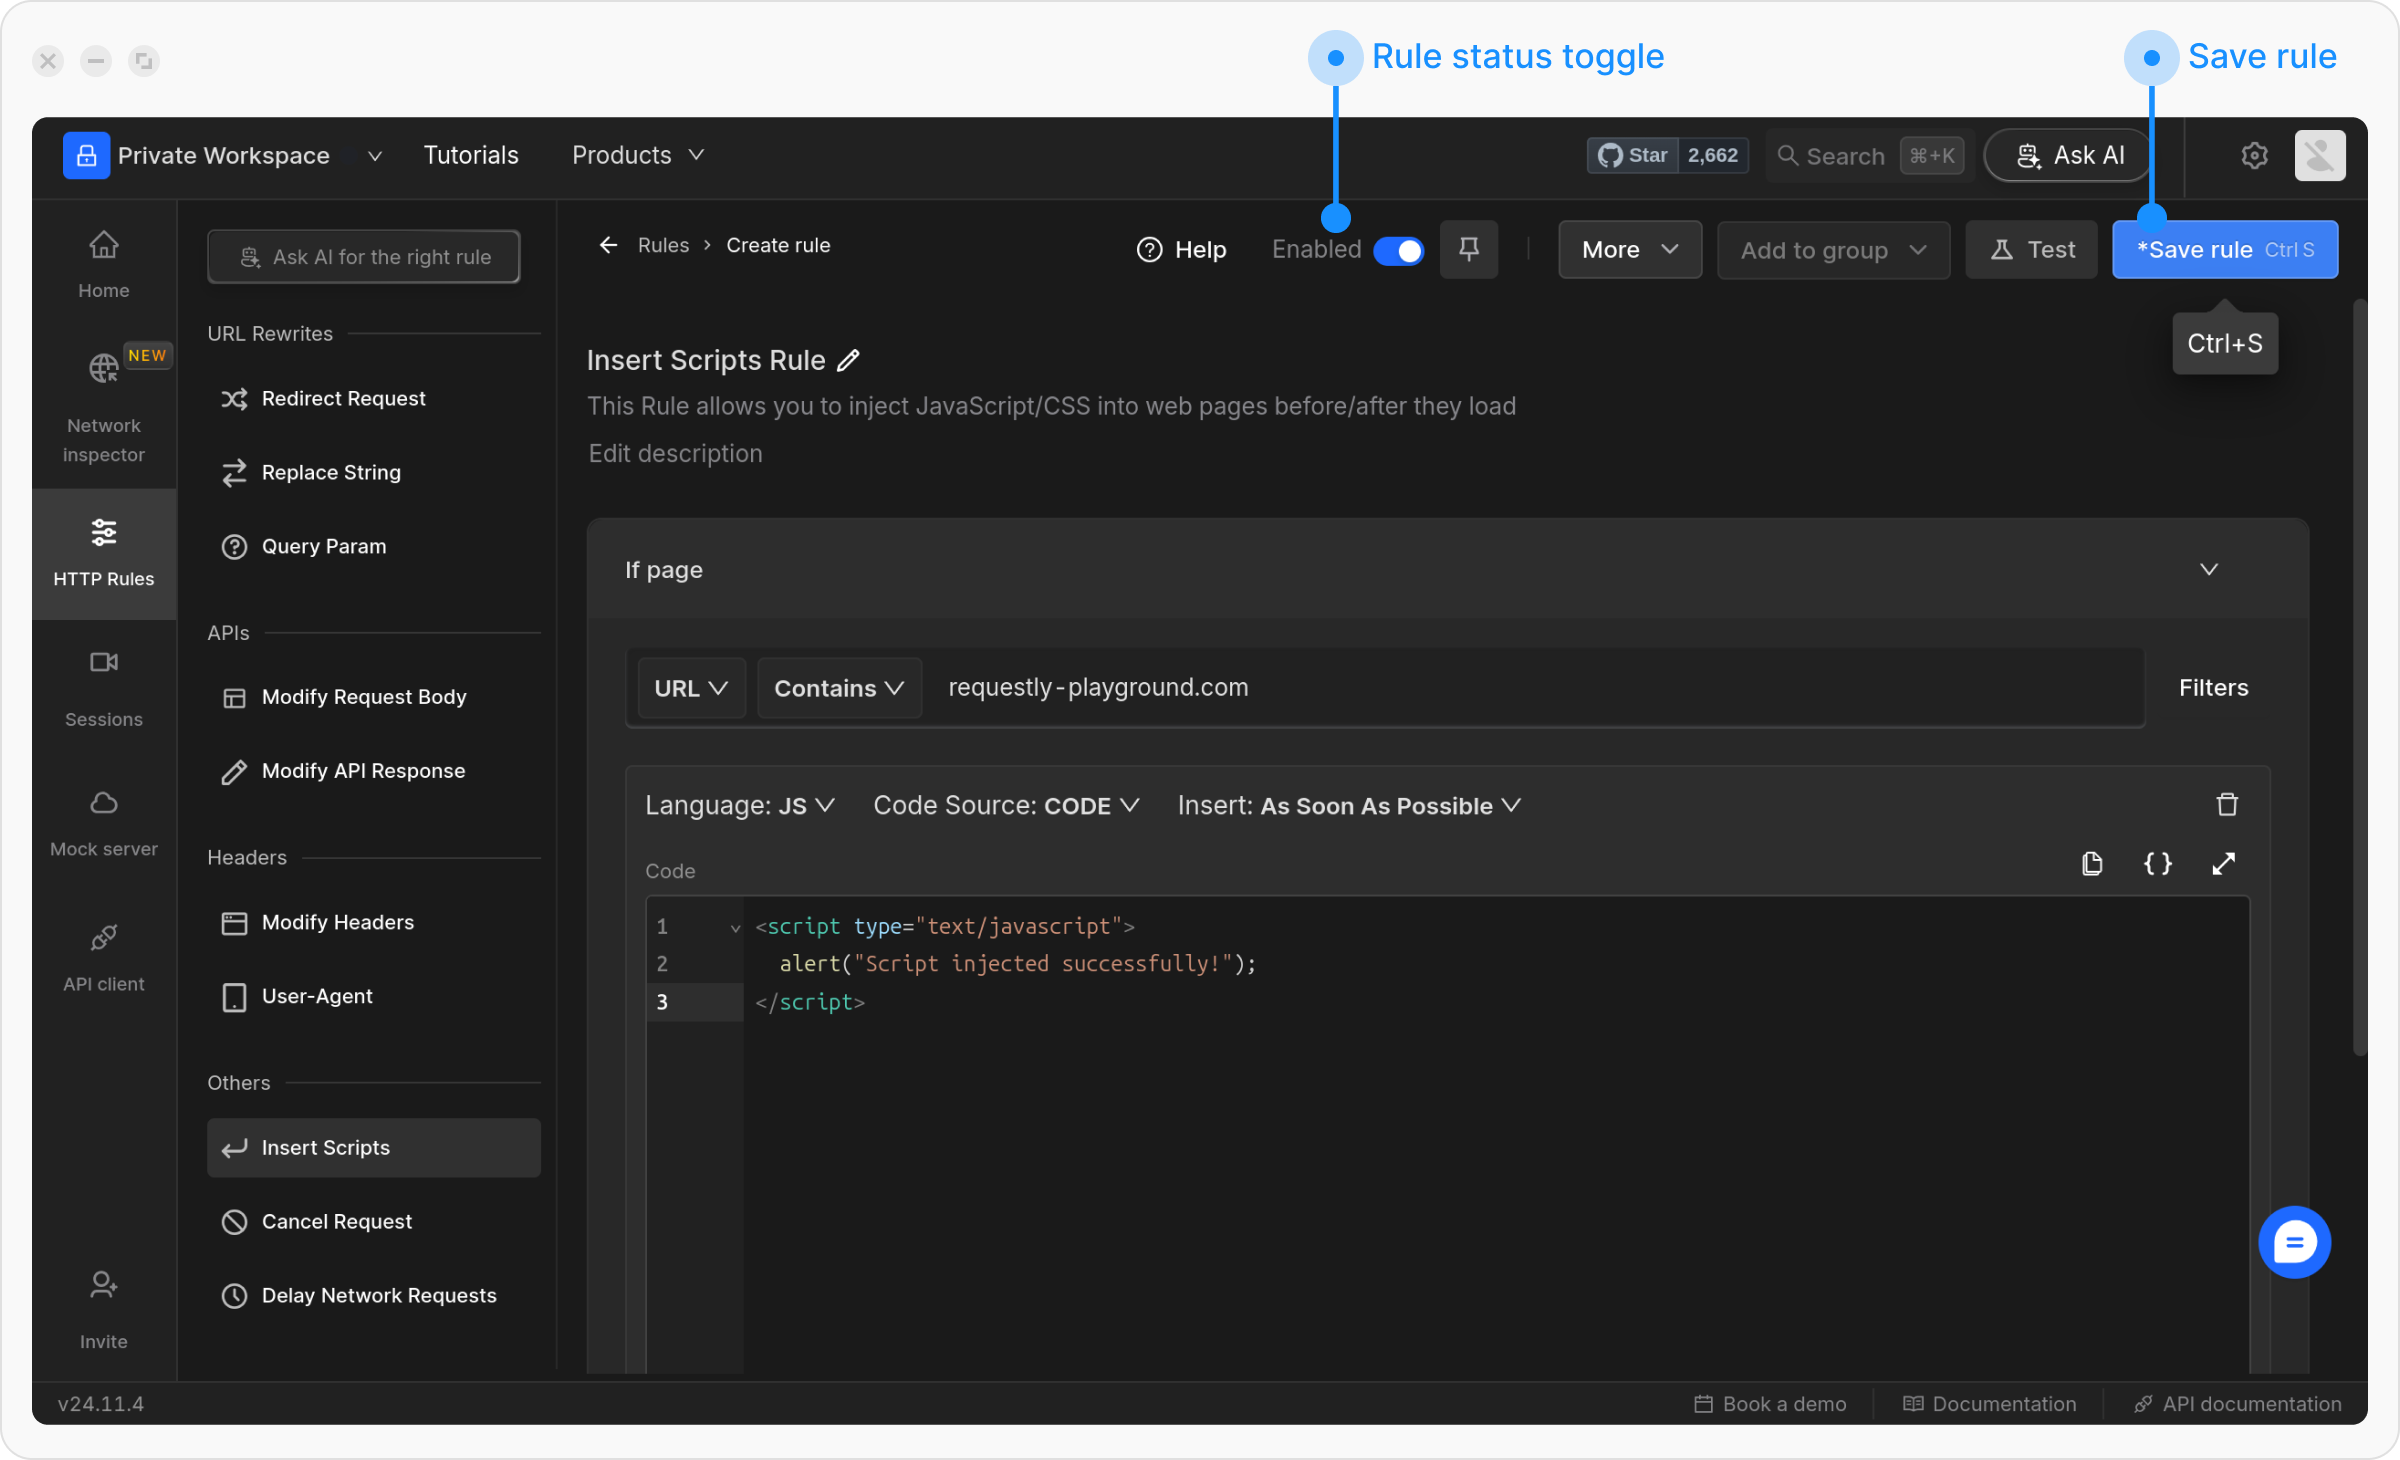Viewport: 2400px width, 1460px height.
Task: Delete the script with trash icon
Action: click(x=2226, y=805)
